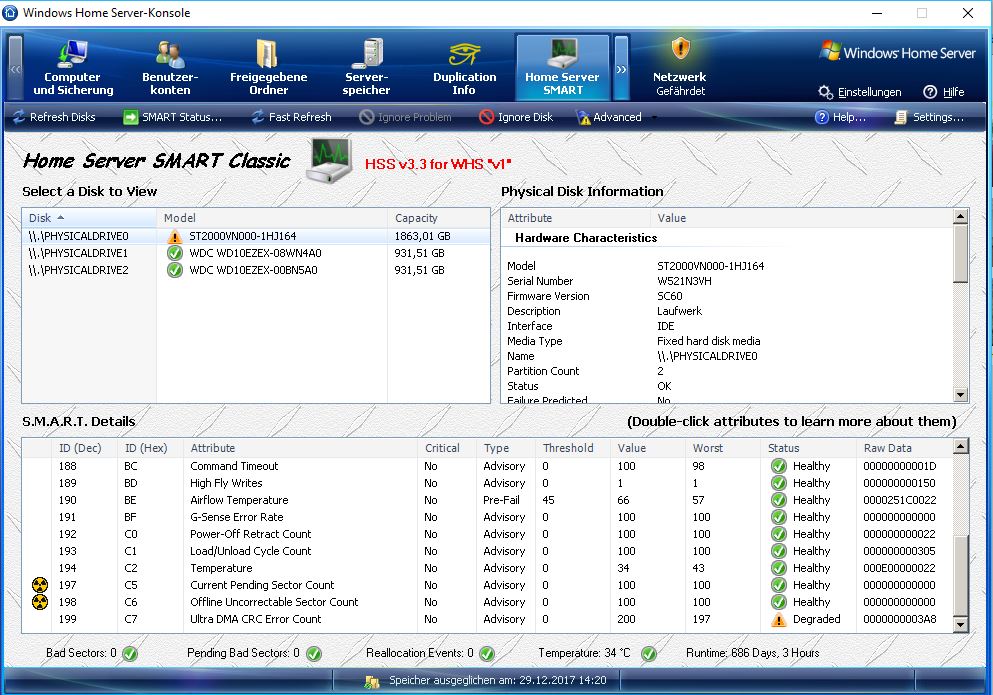The width and height of the screenshot is (993, 695).
Task: Click the Netzwerk Gefährdet shield icon
Action: [x=680, y=48]
